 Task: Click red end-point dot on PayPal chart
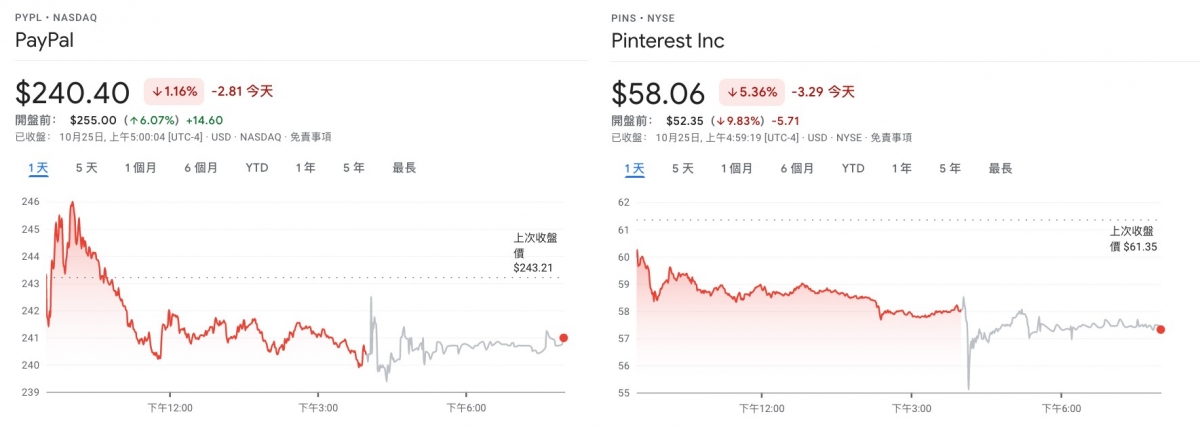(564, 338)
